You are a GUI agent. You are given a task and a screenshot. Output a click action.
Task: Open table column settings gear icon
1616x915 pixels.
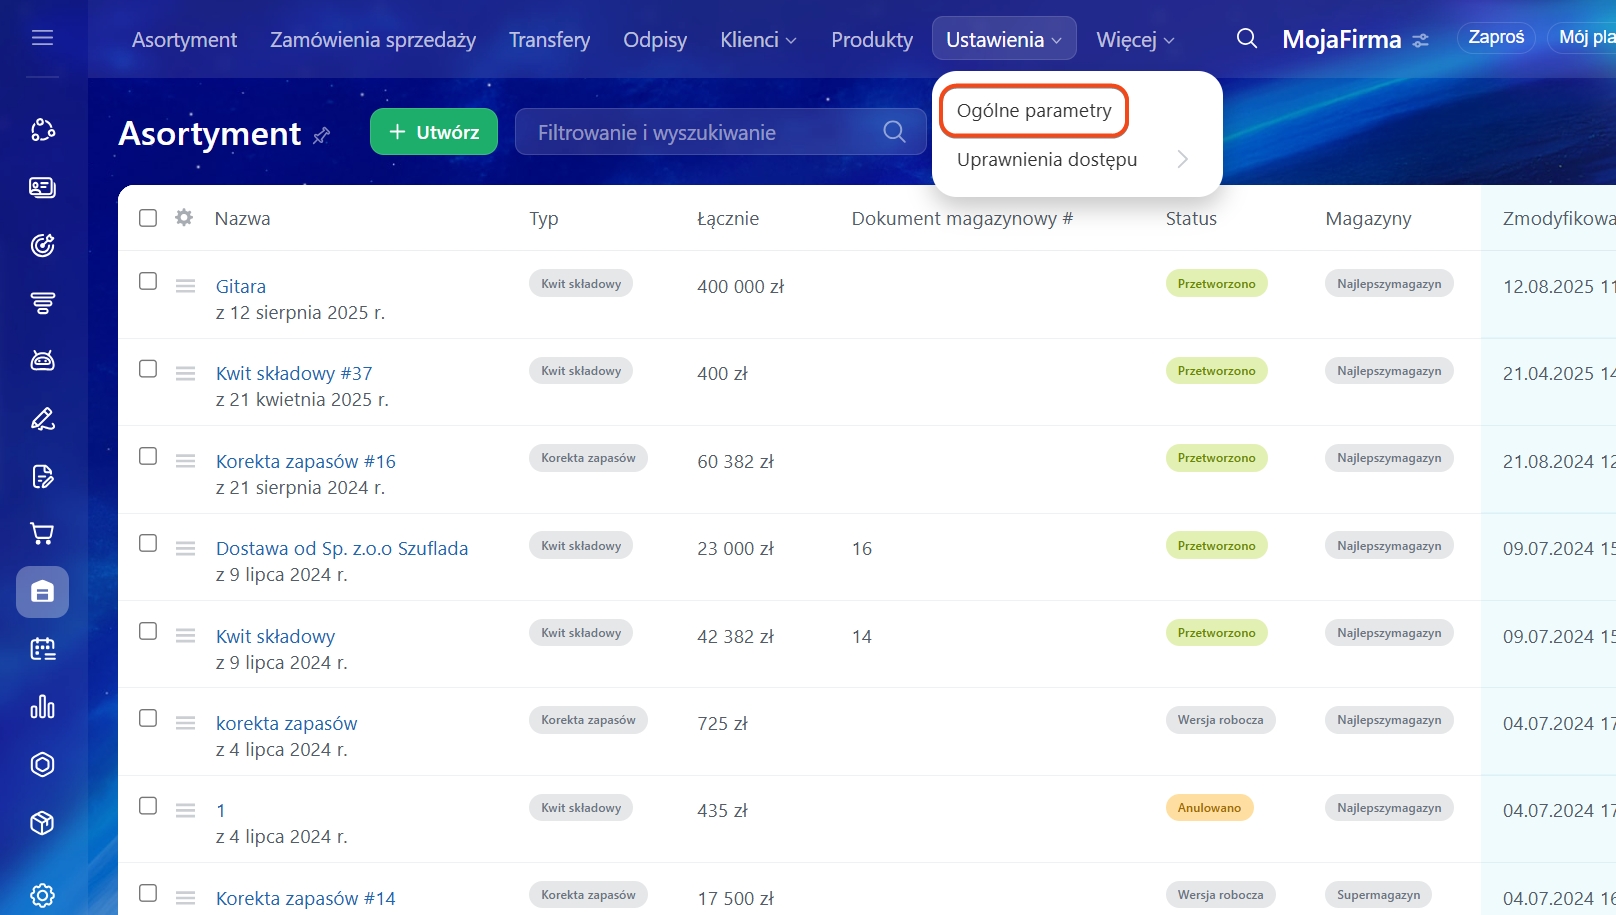[x=184, y=218]
